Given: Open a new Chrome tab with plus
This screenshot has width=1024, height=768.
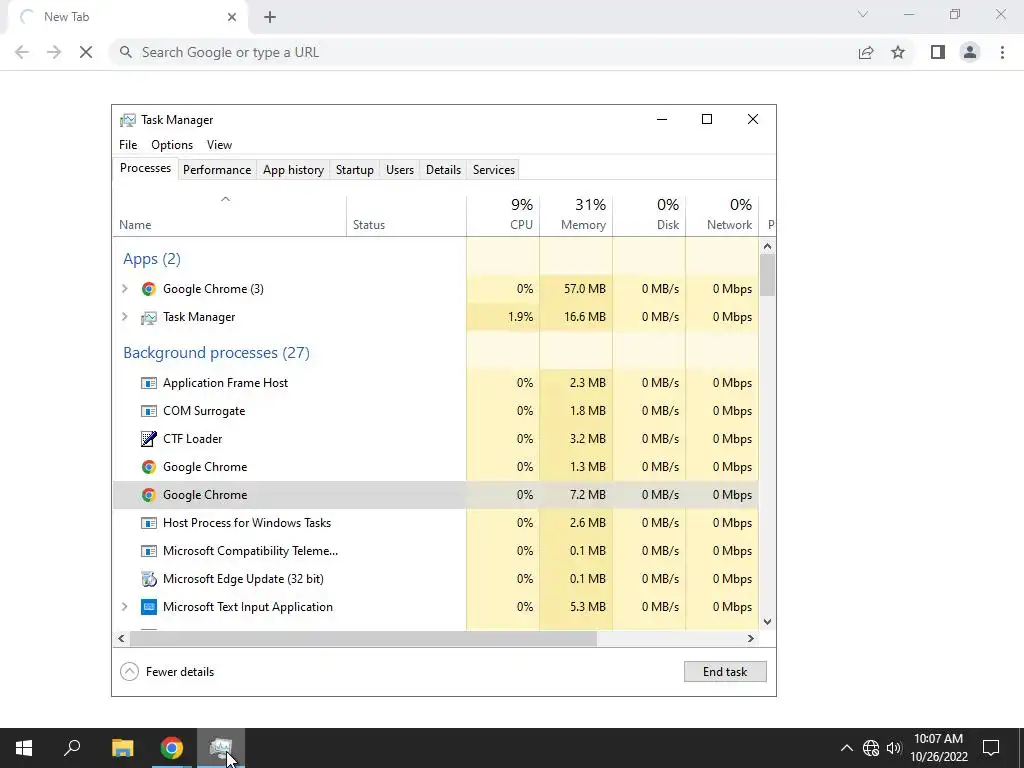Looking at the screenshot, I should (x=270, y=17).
